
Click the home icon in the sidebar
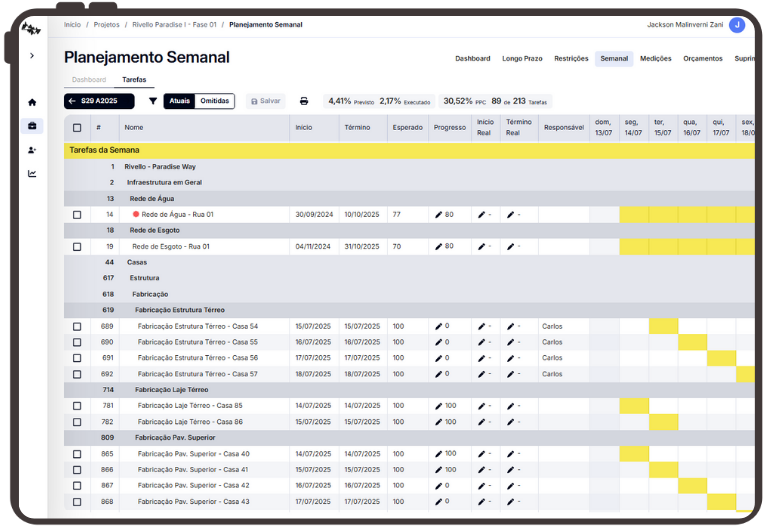pos(32,102)
